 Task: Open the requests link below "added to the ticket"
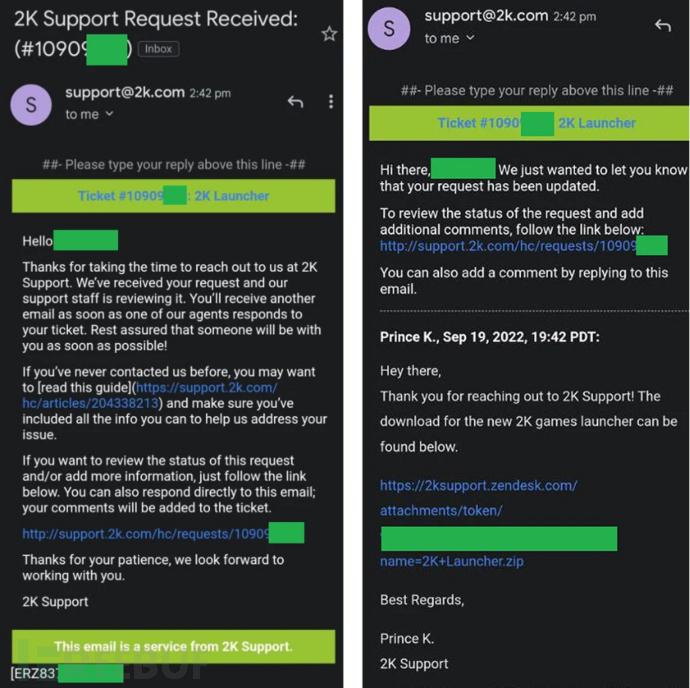[x=161, y=534]
